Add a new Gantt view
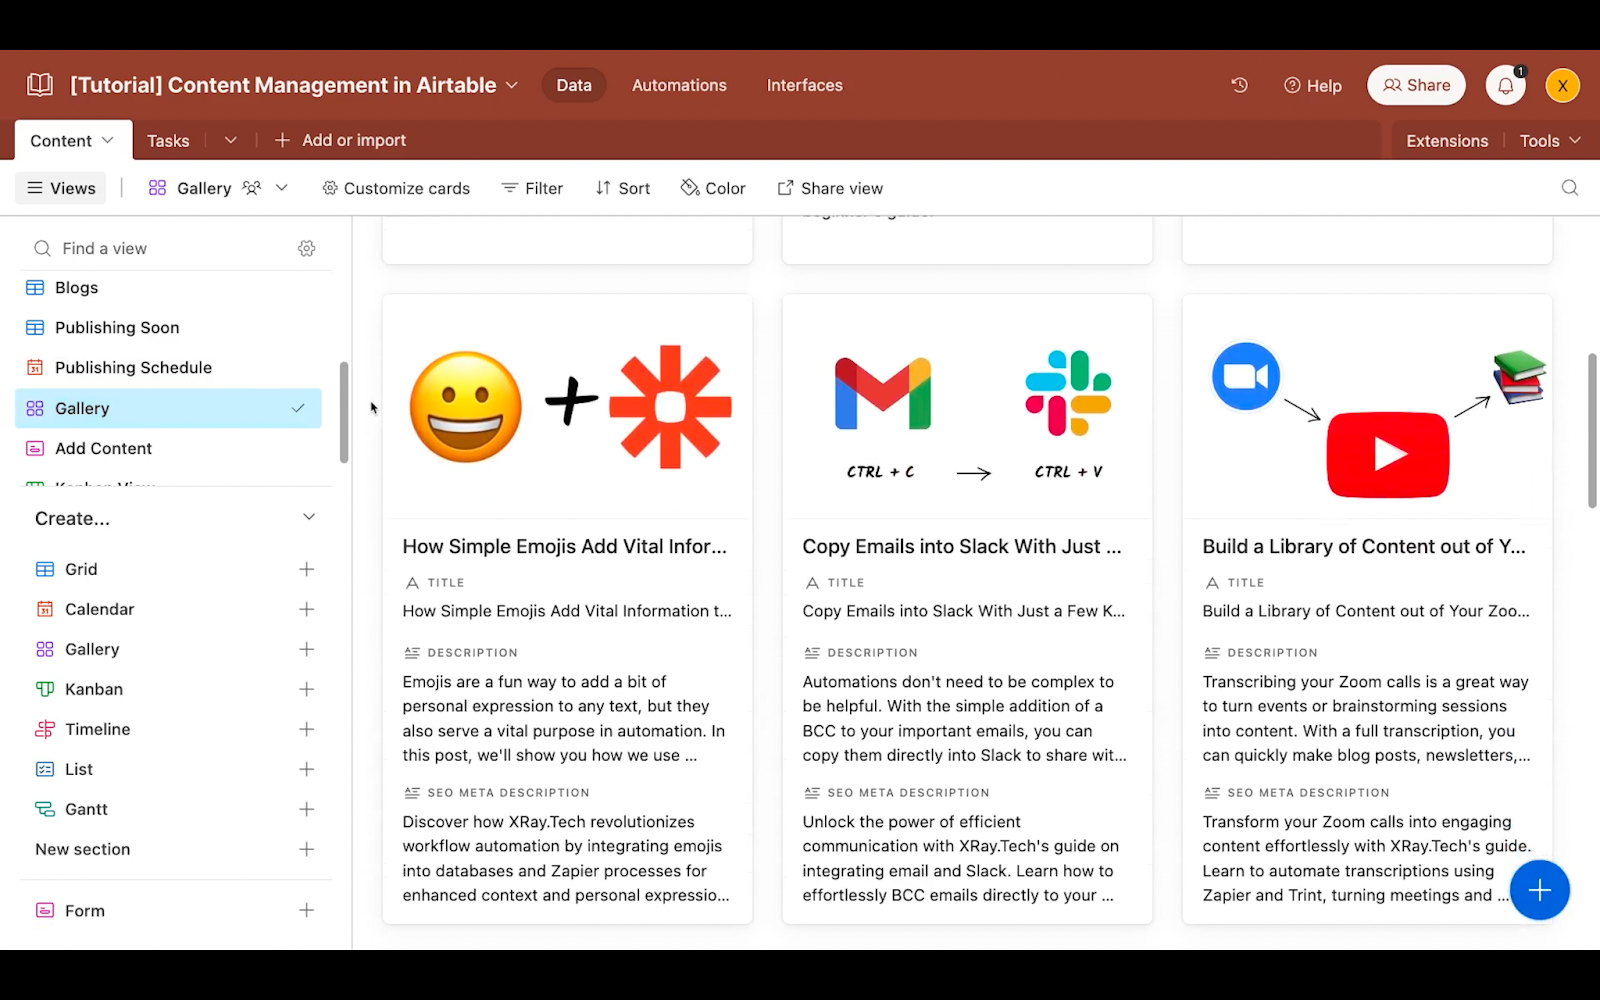1600x1000 pixels. [x=306, y=809]
